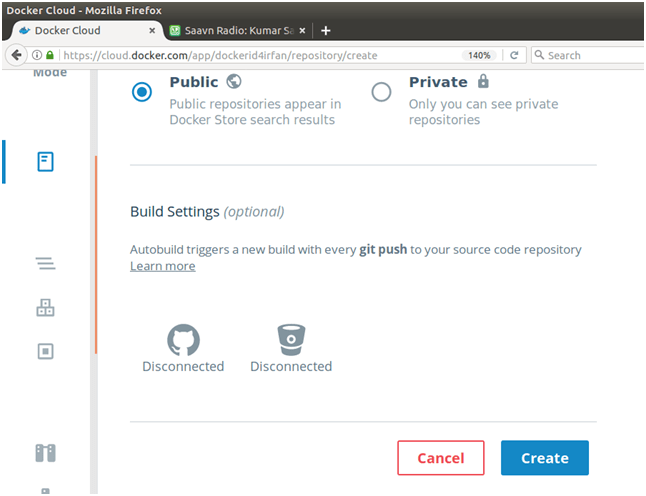Click the Saavn favicon on second tab

[175, 30]
